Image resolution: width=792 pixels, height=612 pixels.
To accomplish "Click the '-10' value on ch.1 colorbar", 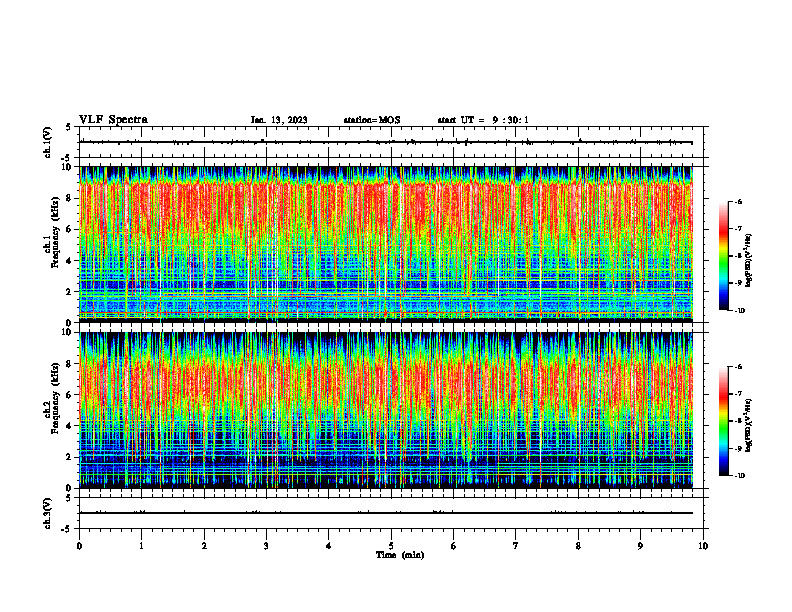I will [x=739, y=311].
